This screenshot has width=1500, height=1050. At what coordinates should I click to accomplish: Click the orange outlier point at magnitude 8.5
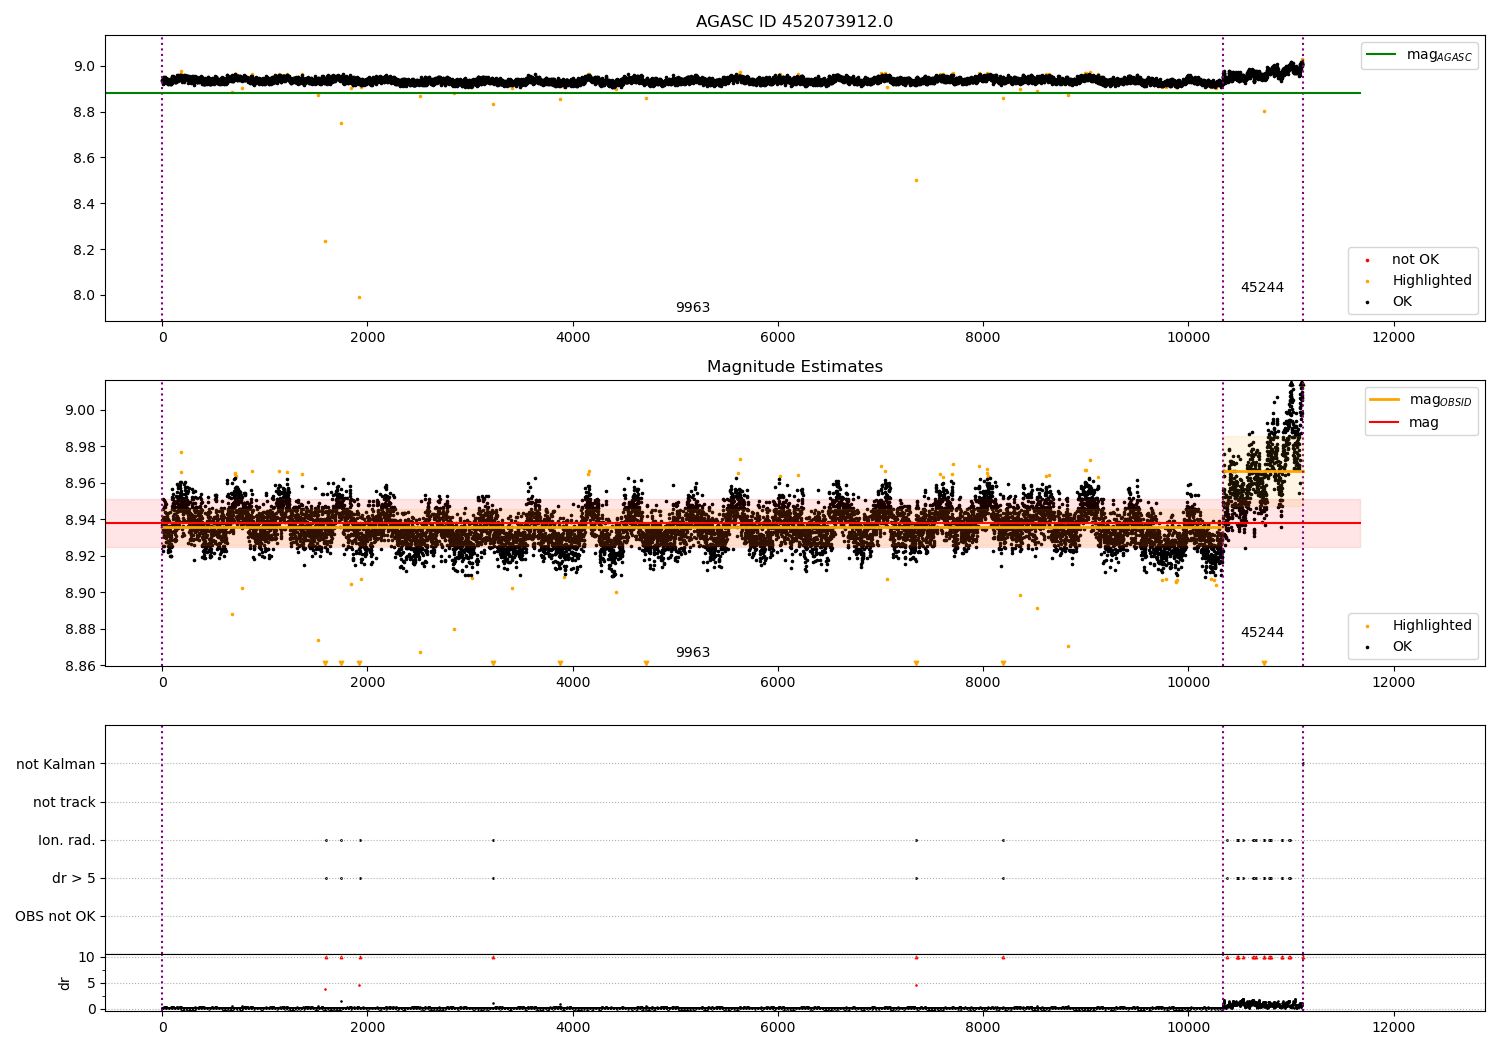[x=916, y=180]
